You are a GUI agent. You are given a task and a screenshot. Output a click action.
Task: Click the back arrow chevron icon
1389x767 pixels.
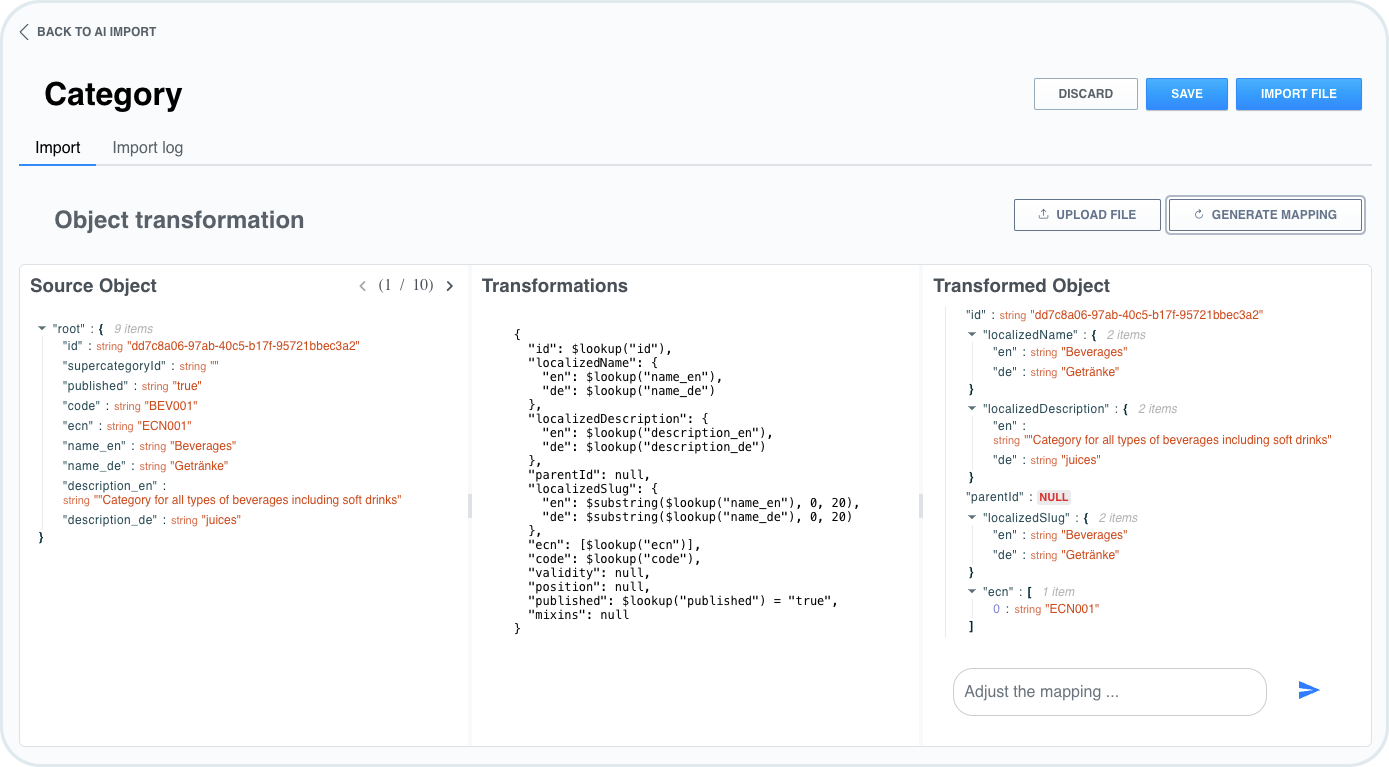point(24,32)
